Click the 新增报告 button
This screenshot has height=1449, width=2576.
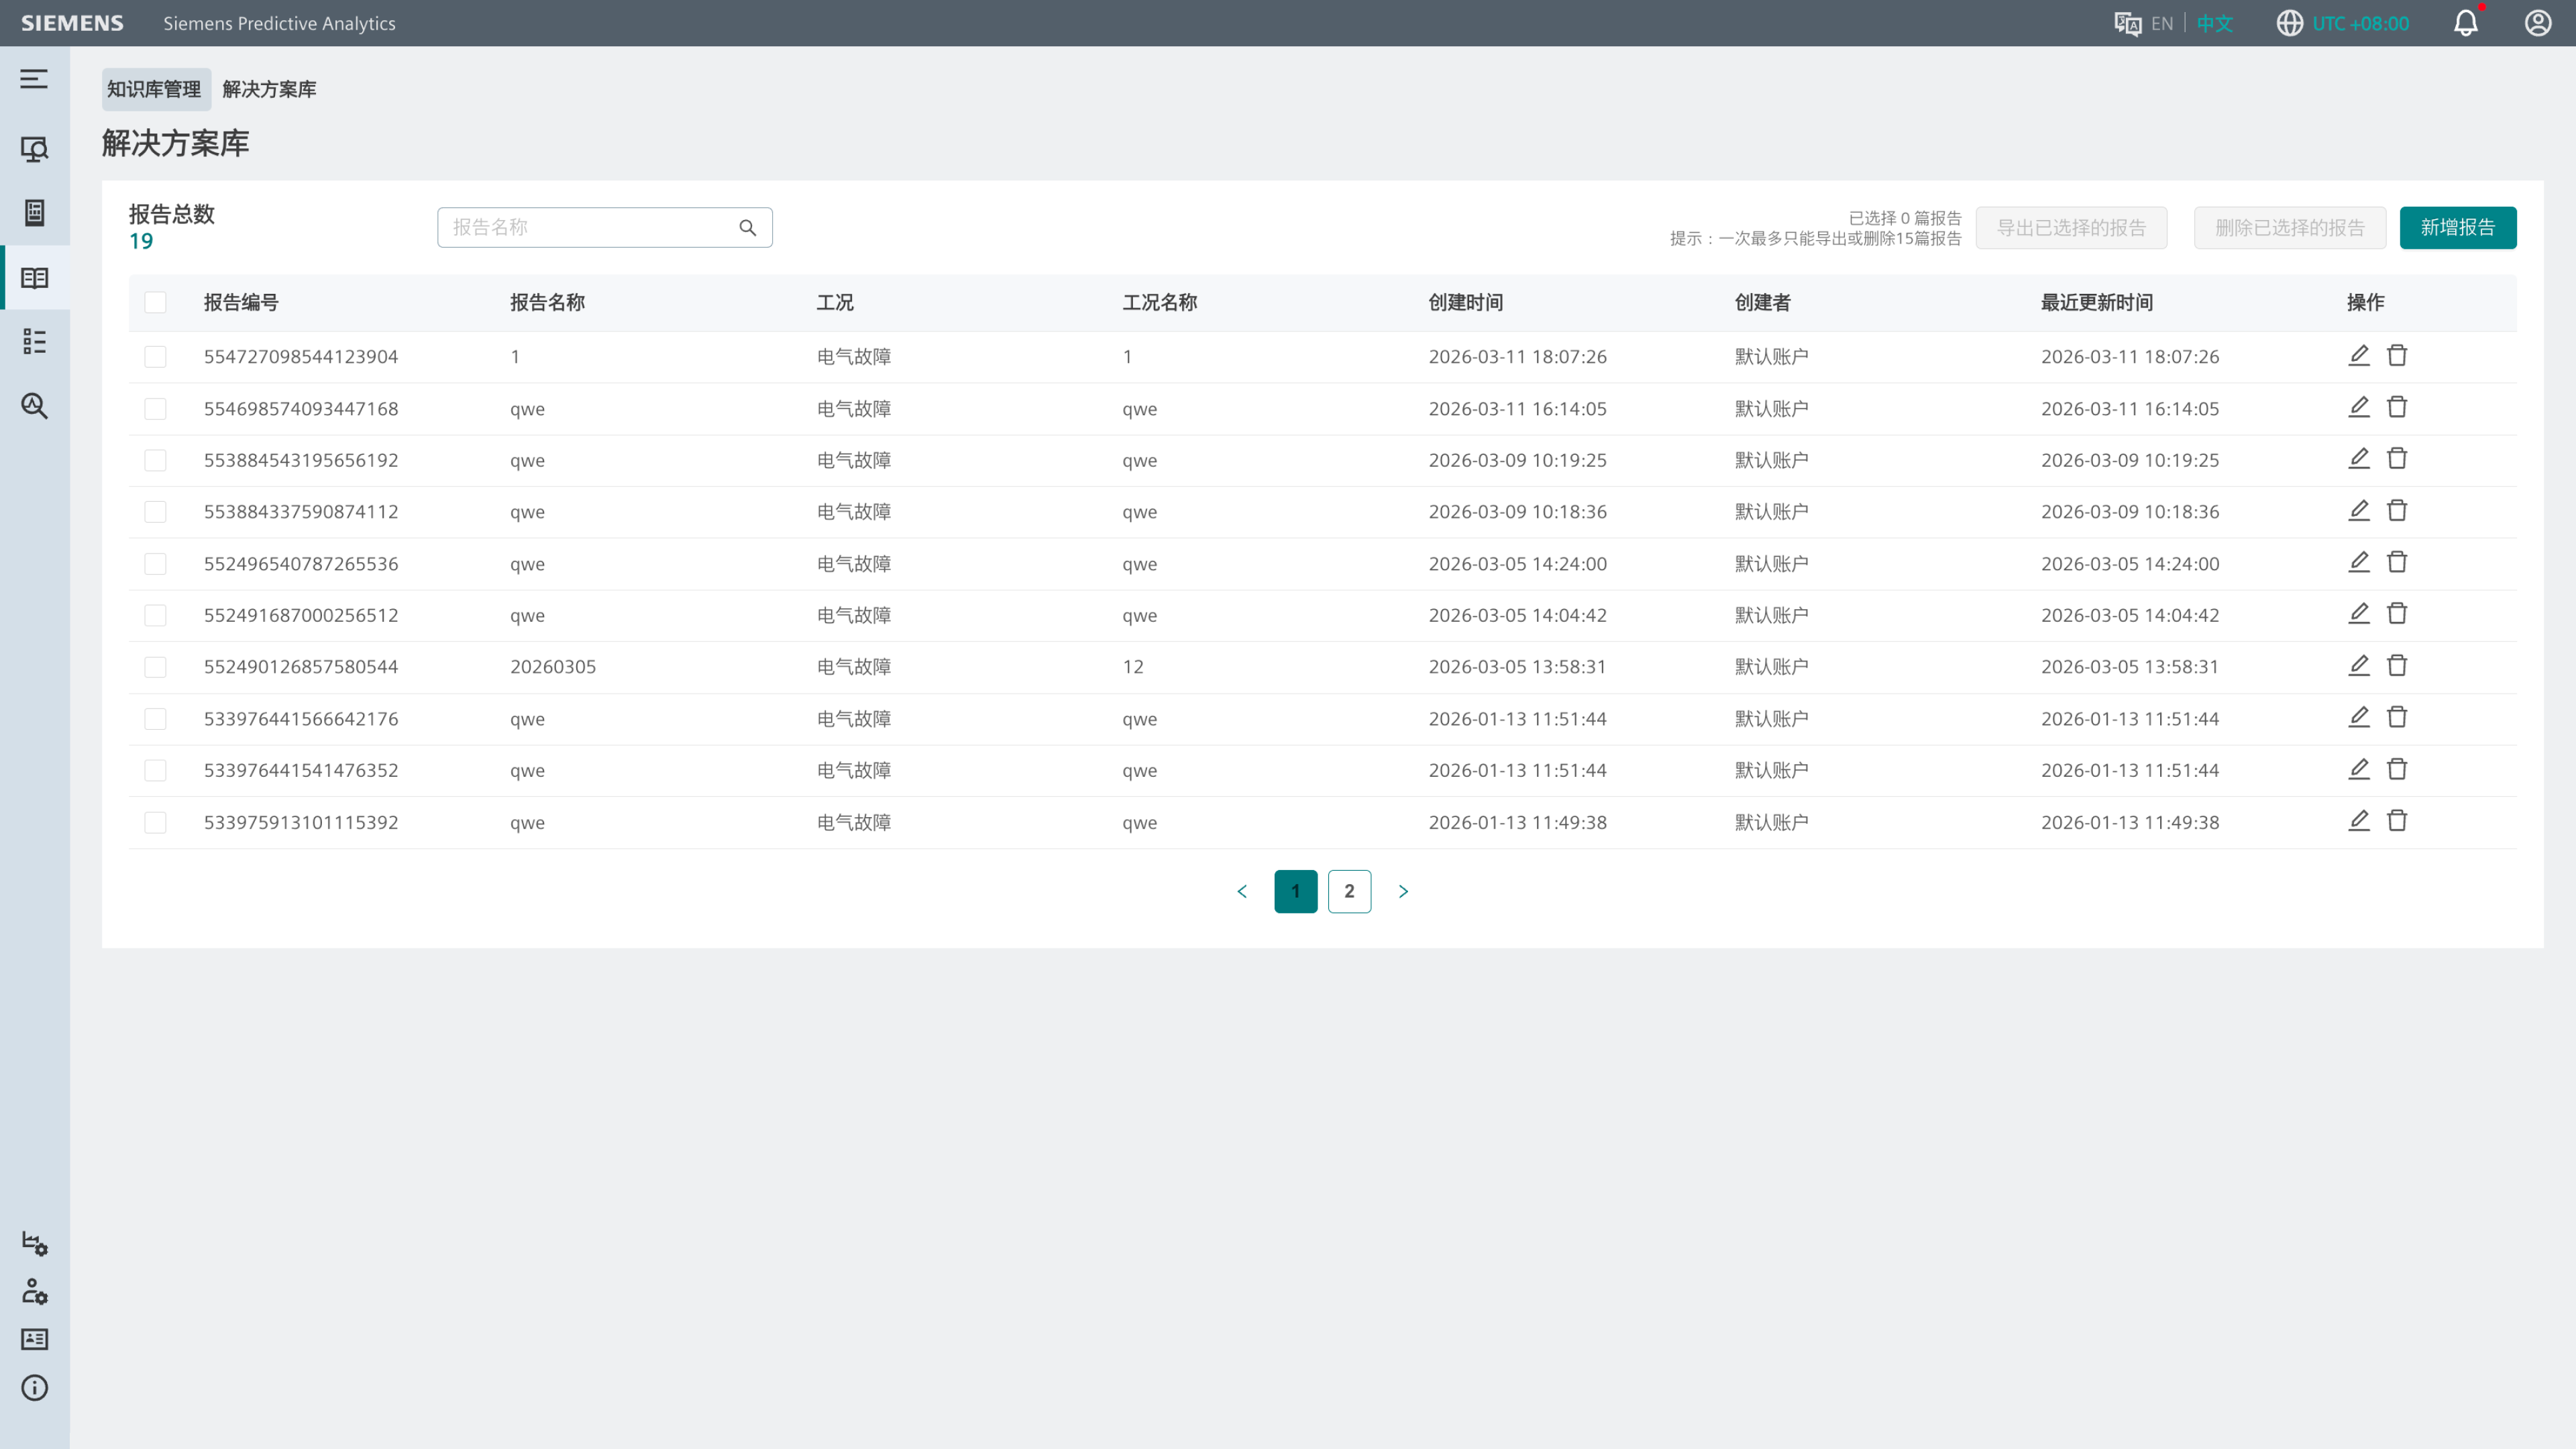tap(2458, 228)
